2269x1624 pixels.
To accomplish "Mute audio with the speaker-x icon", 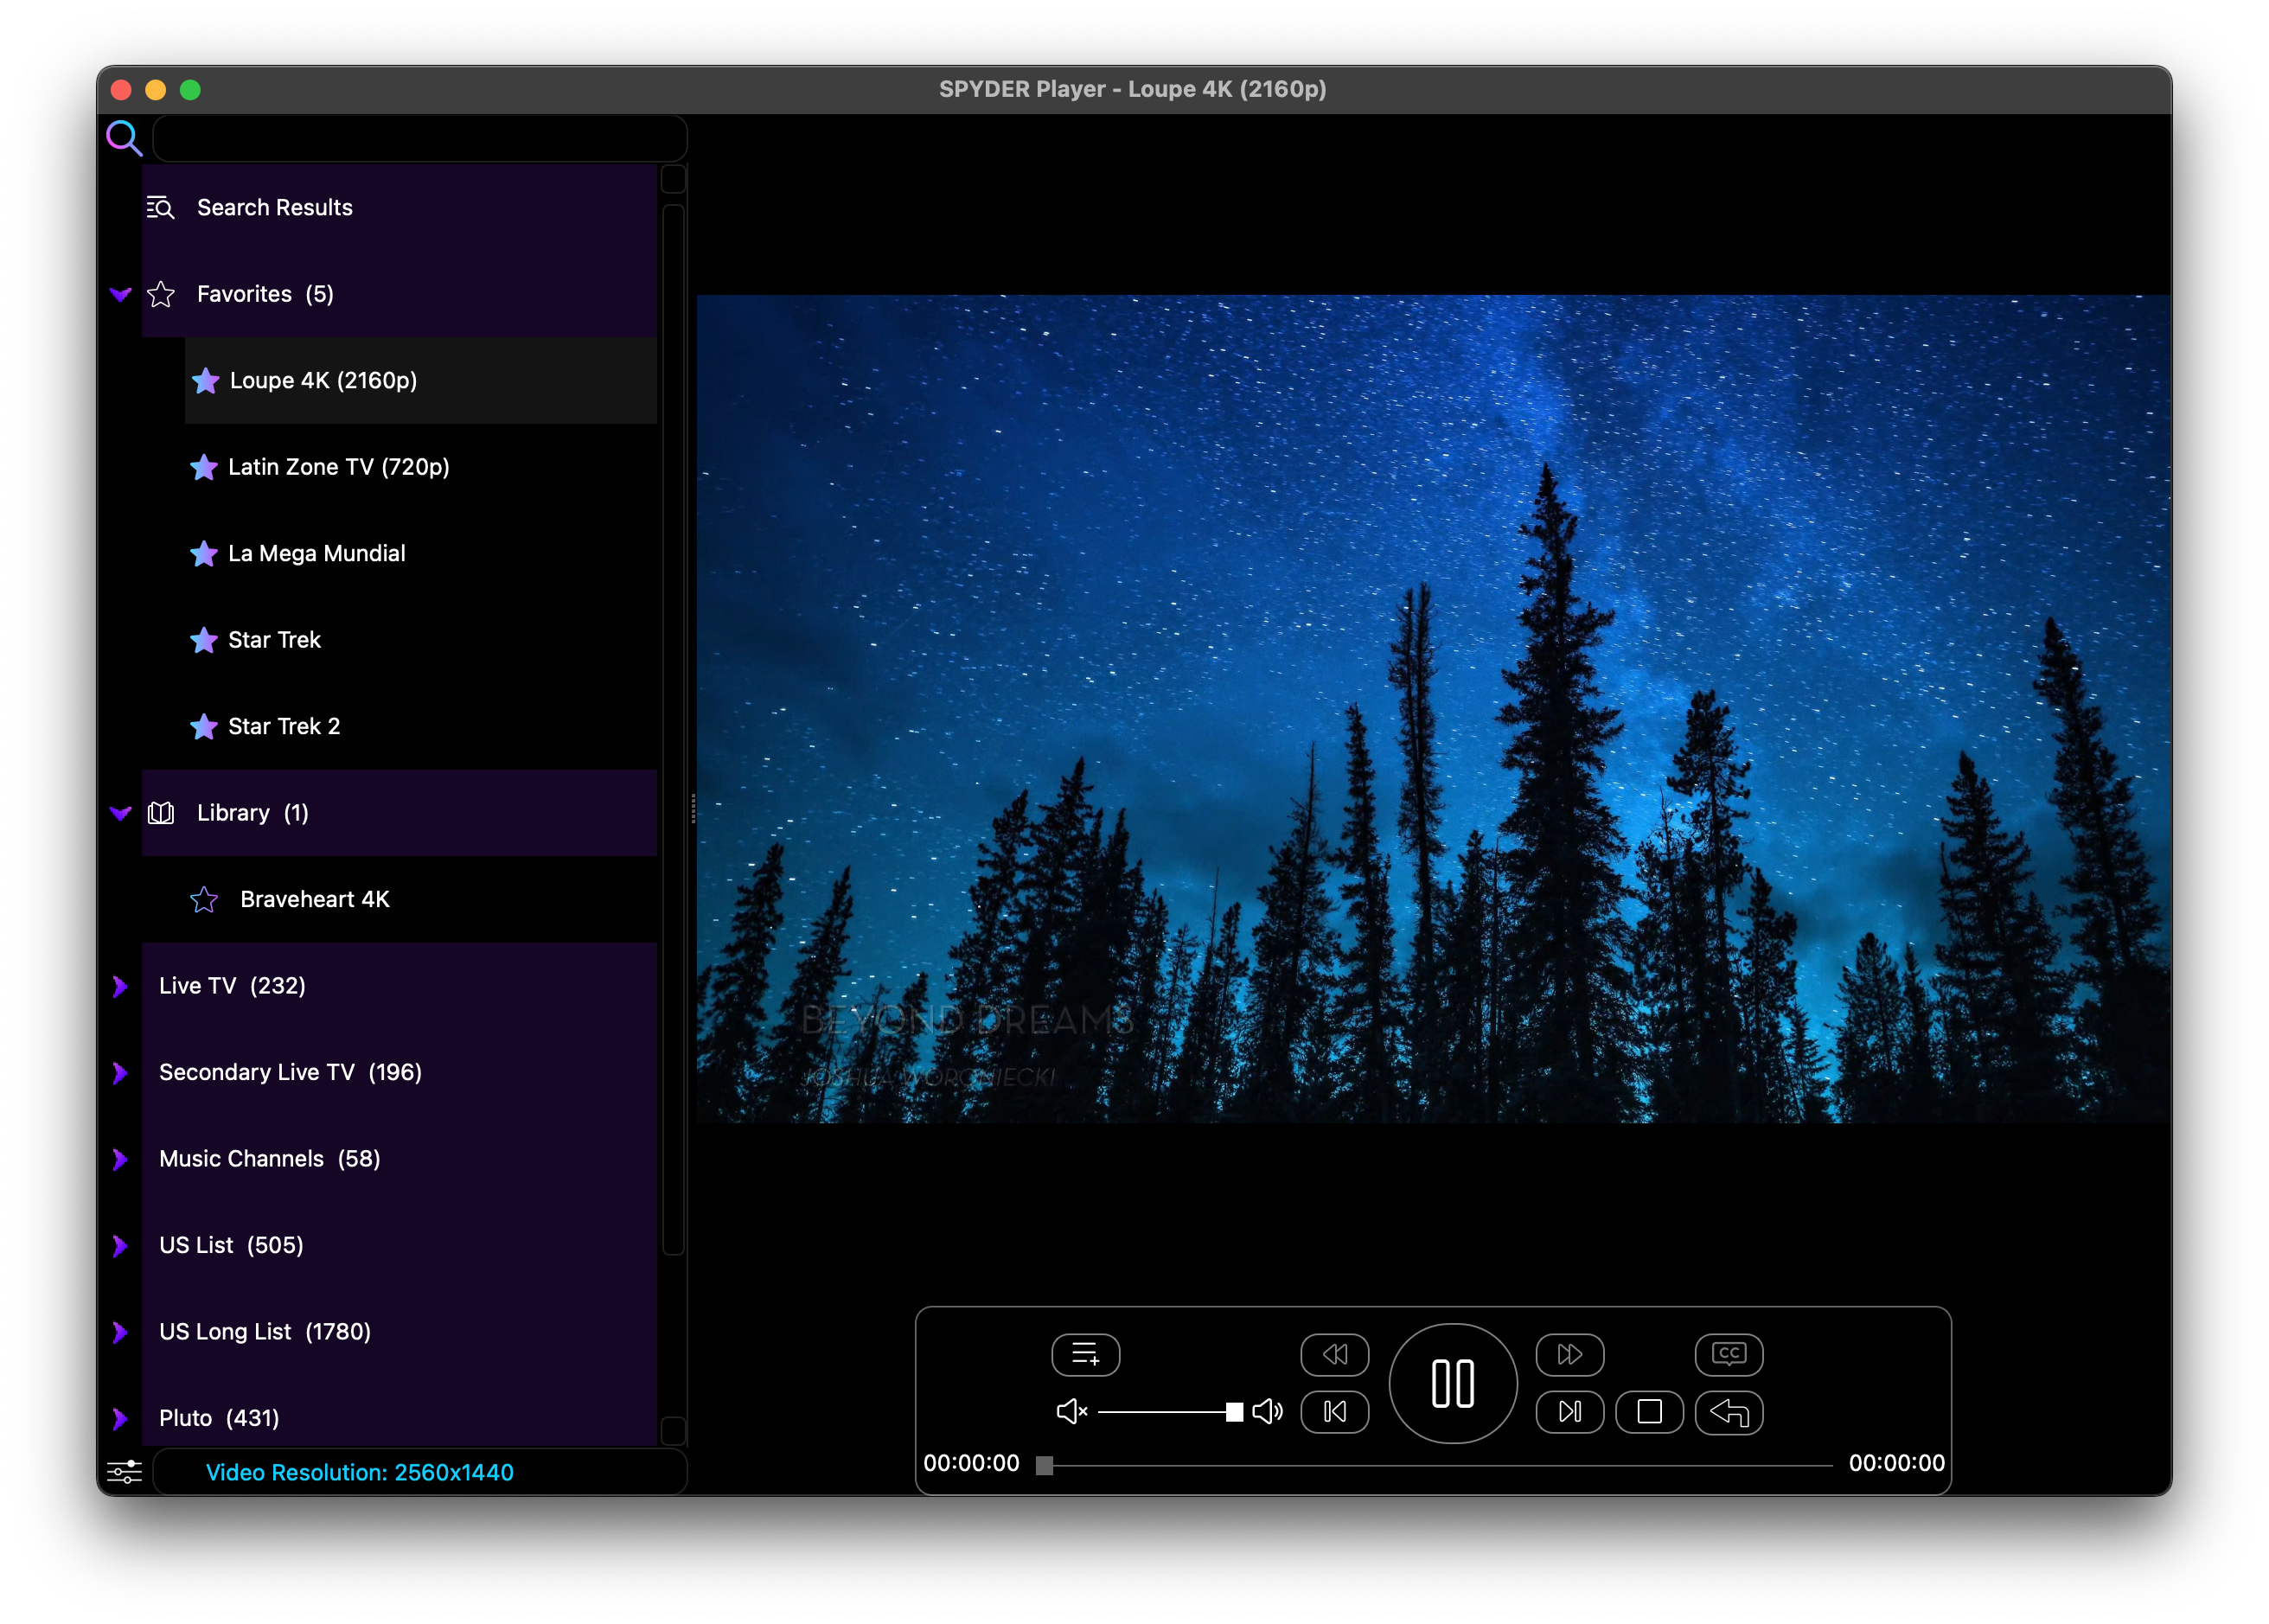I will click(x=1071, y=1411).
